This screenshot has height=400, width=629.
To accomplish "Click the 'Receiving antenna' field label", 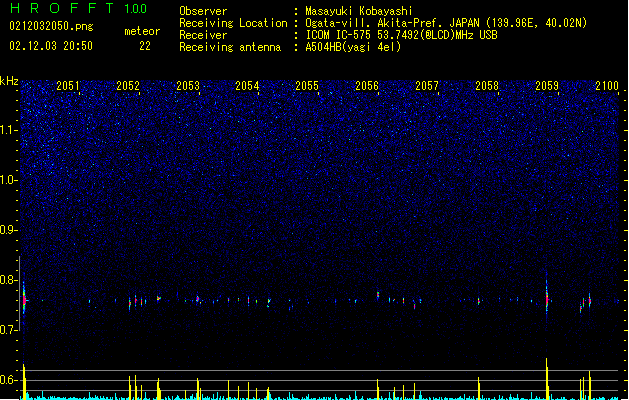I will coord(230,47).
